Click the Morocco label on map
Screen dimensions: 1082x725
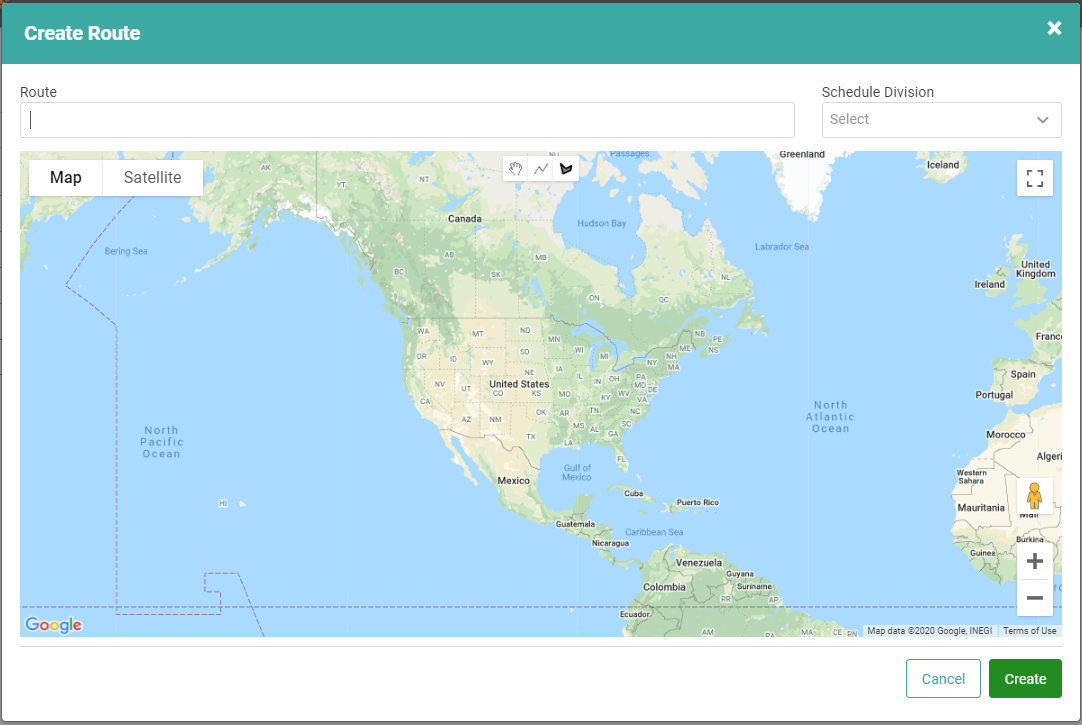1005,435
